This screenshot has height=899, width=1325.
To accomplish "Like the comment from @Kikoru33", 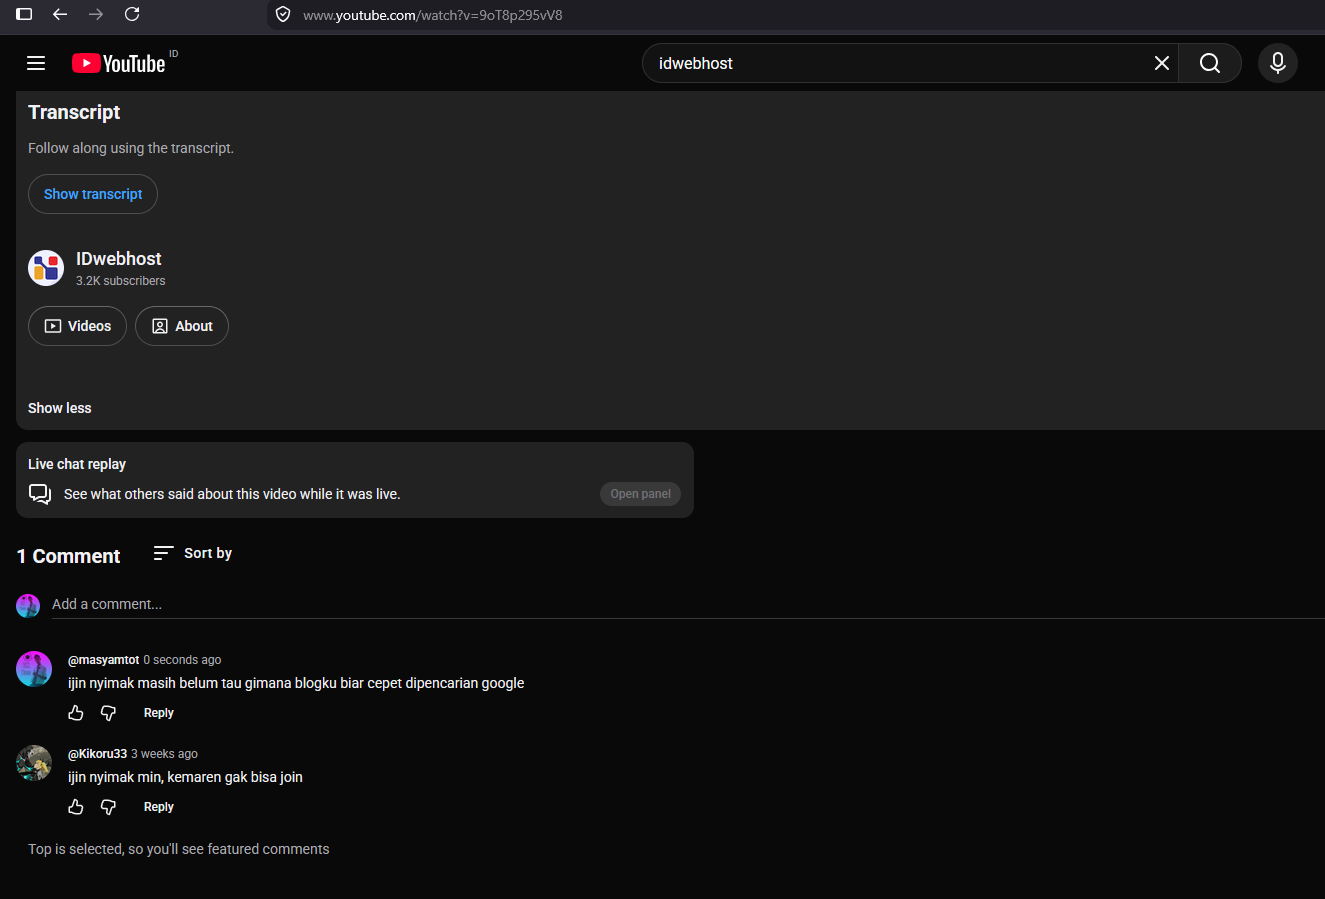I will pos(76,807).
